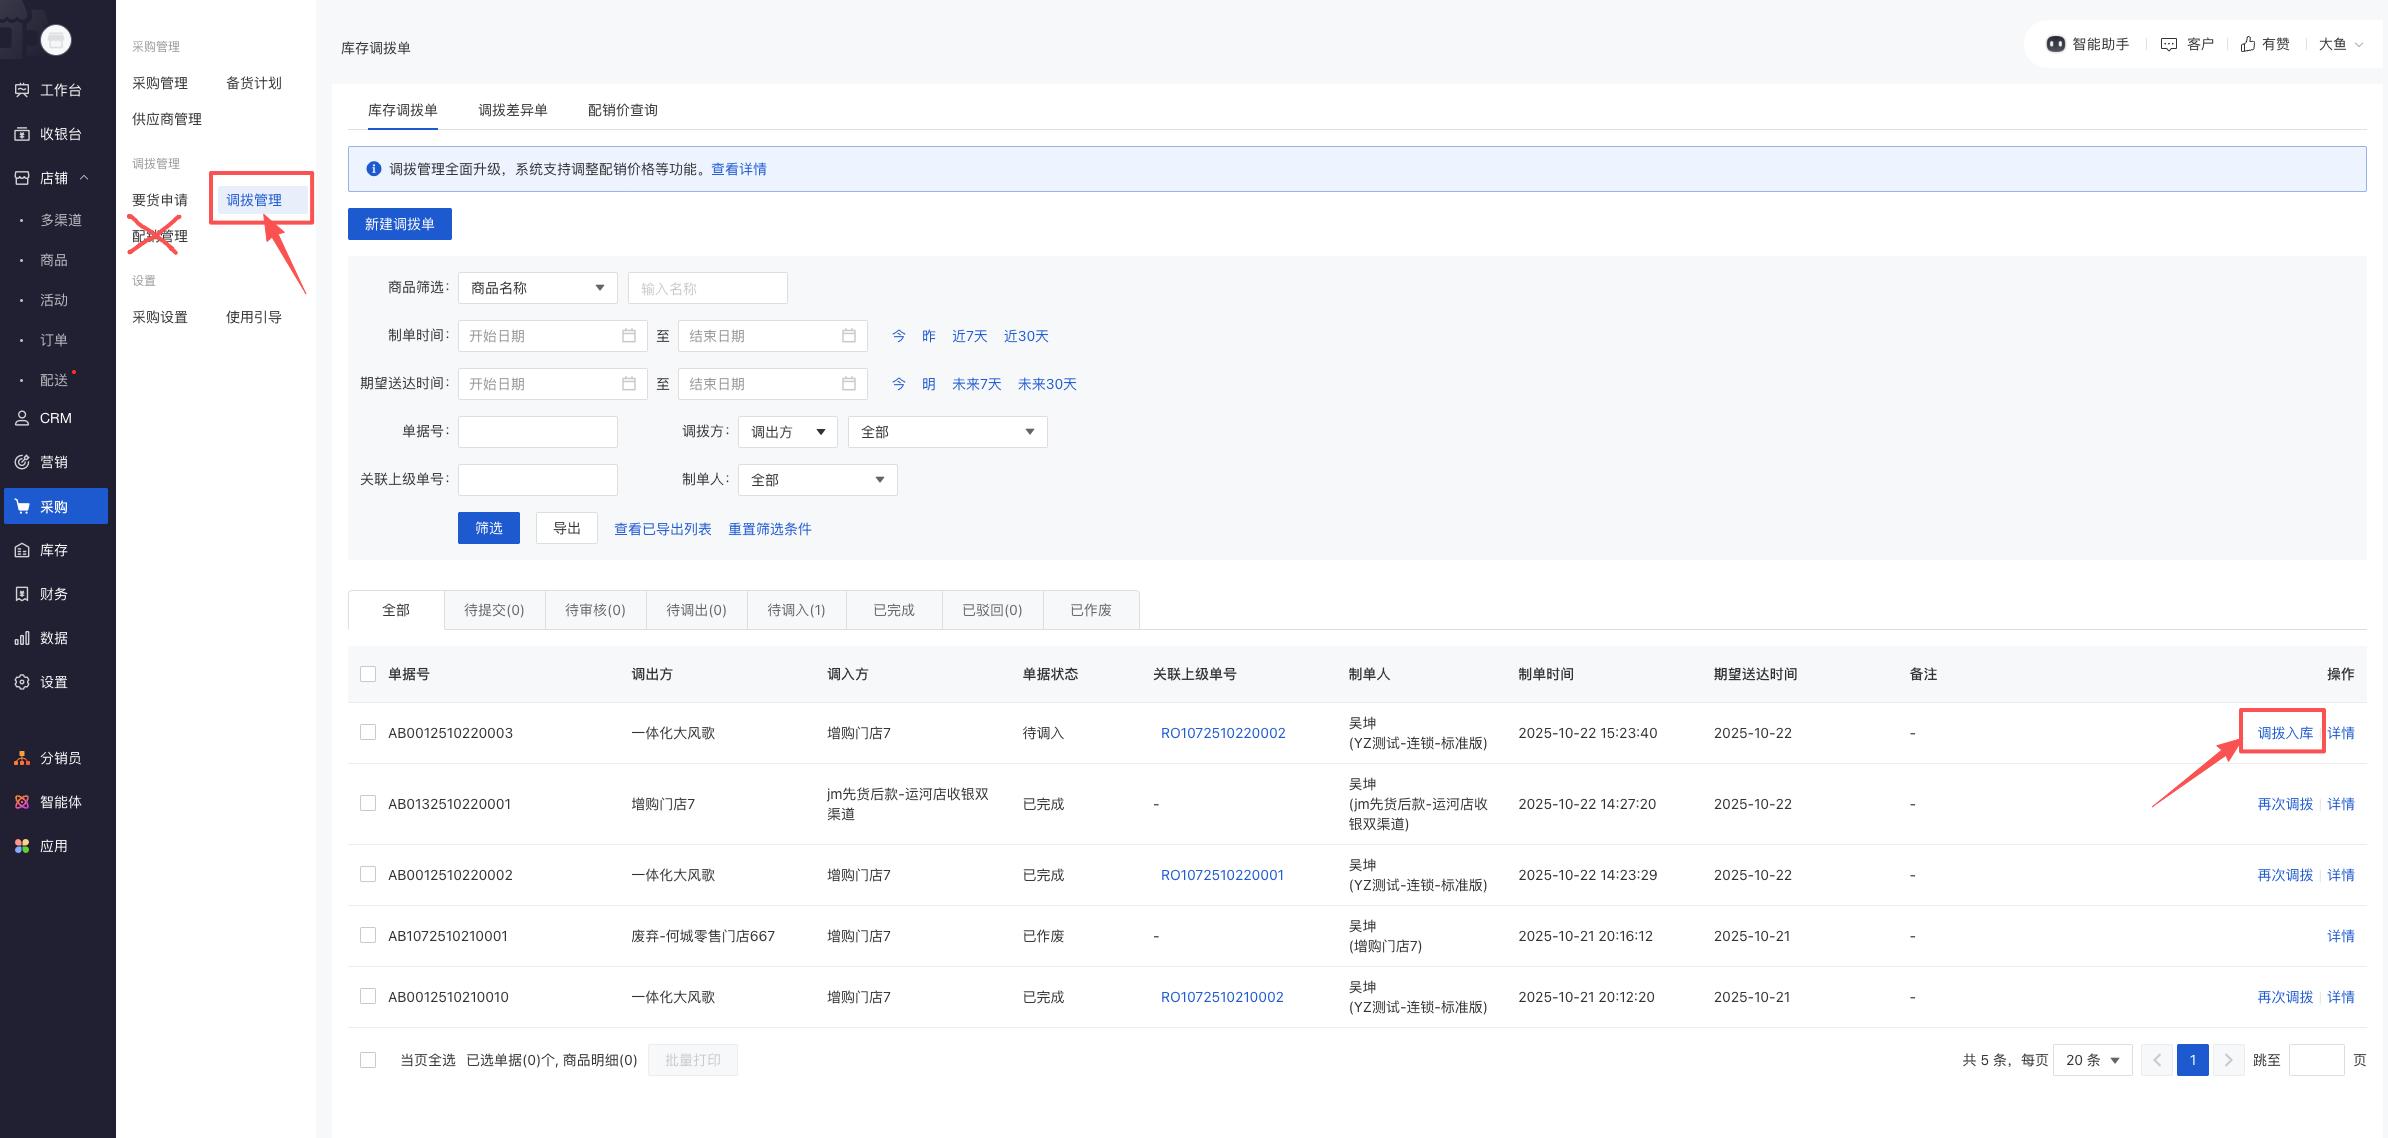Click the 制单时间 start date calendar icon
The height and width of the screenshot is (1138, 2388).
[628, 336]
